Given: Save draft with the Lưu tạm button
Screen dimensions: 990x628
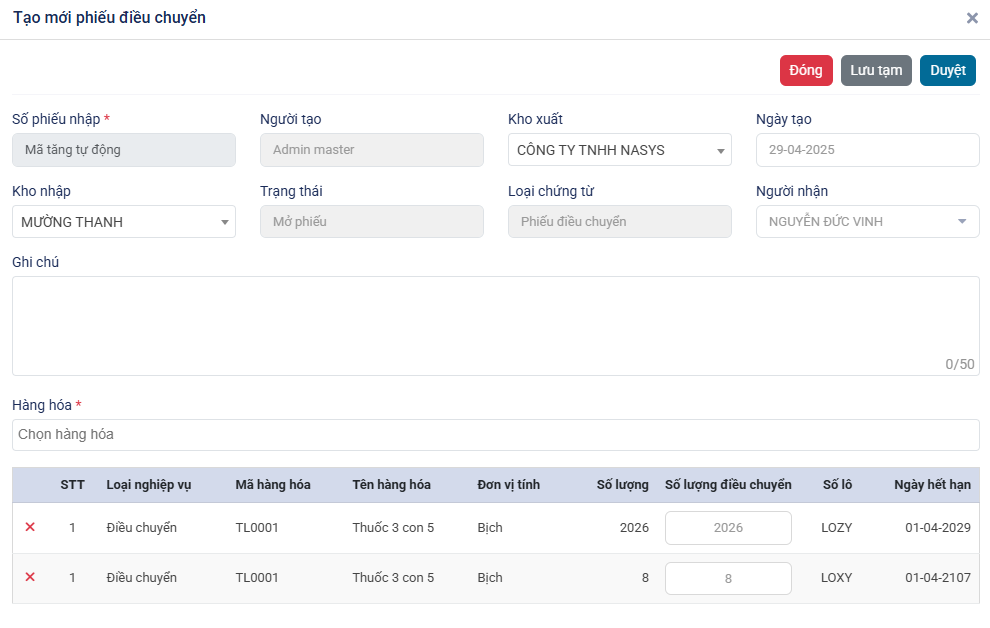Looking at the screenshot, I should click(876, 71).
